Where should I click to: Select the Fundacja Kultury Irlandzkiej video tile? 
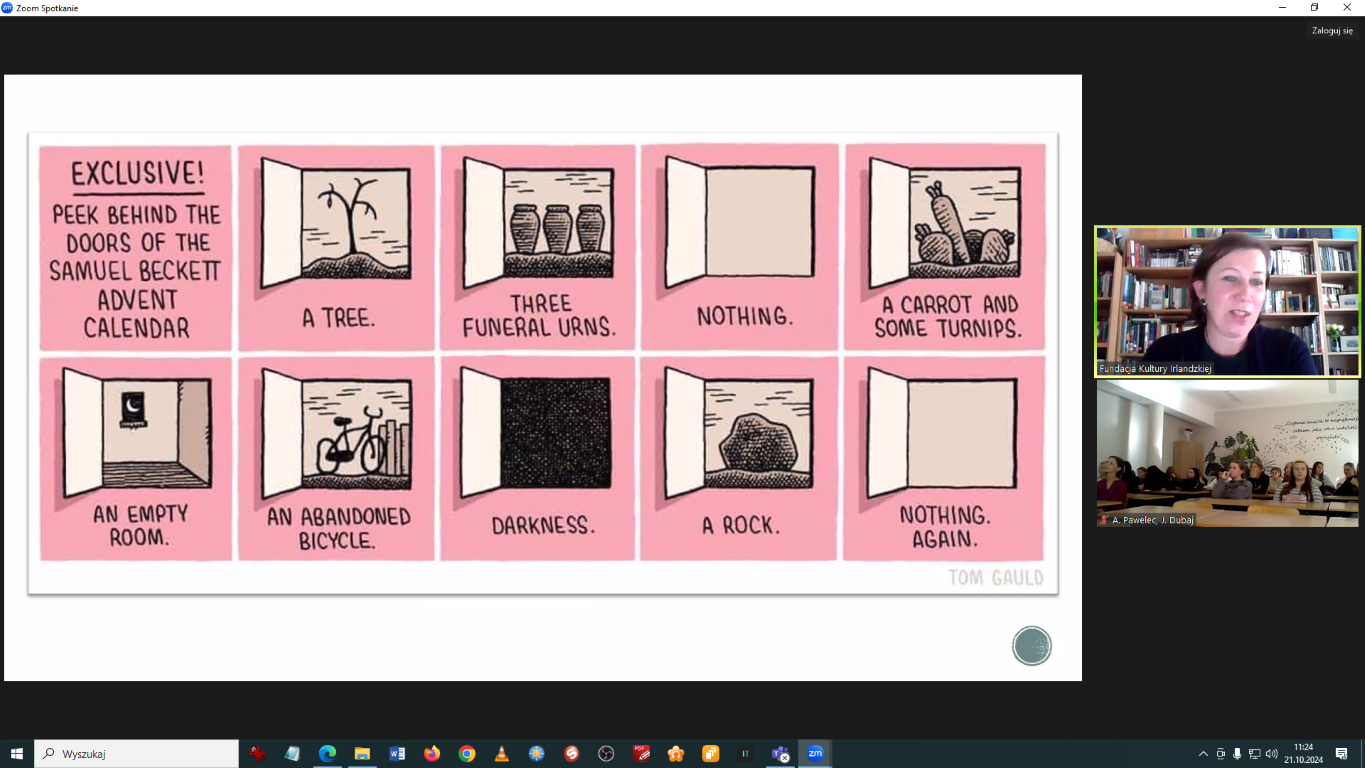pyautogui.click(x=1227, y=301)
